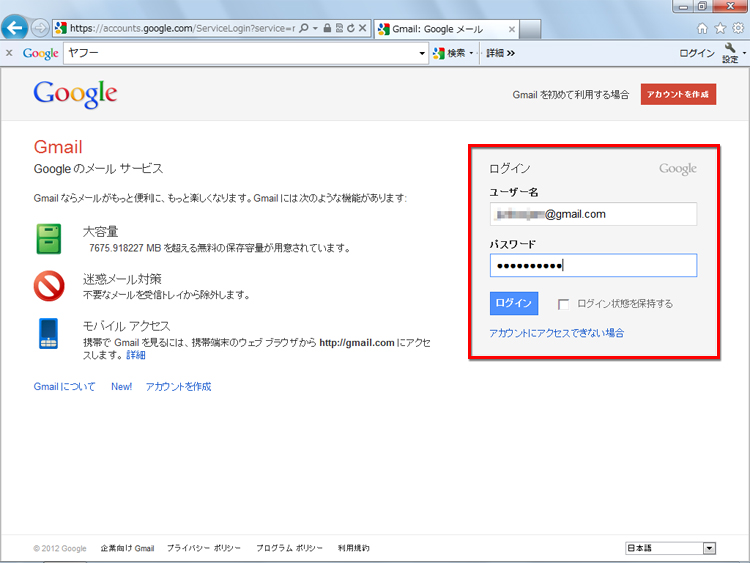Open favorites star icon
The height and width of the screenshot is (563, 750).
coord(720,29)
